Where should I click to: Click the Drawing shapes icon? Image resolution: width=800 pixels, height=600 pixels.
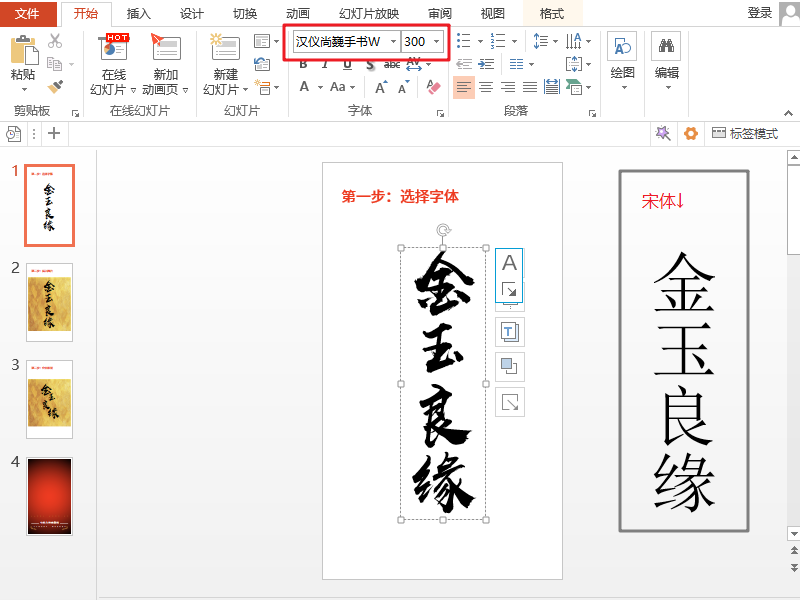pyautogui.click(x=622, y=46)
